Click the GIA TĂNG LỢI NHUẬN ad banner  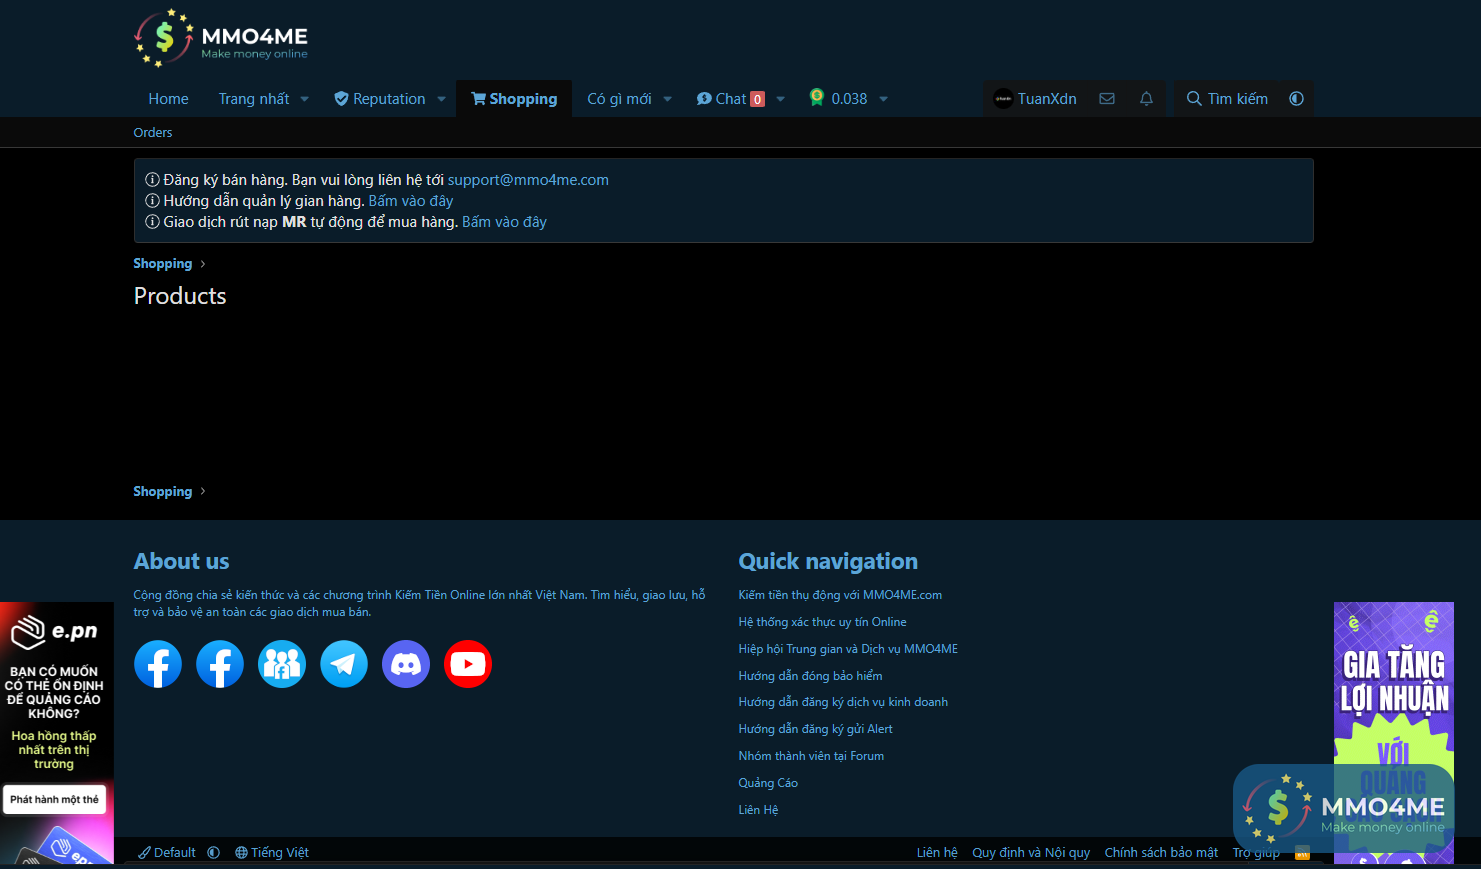1393,734
